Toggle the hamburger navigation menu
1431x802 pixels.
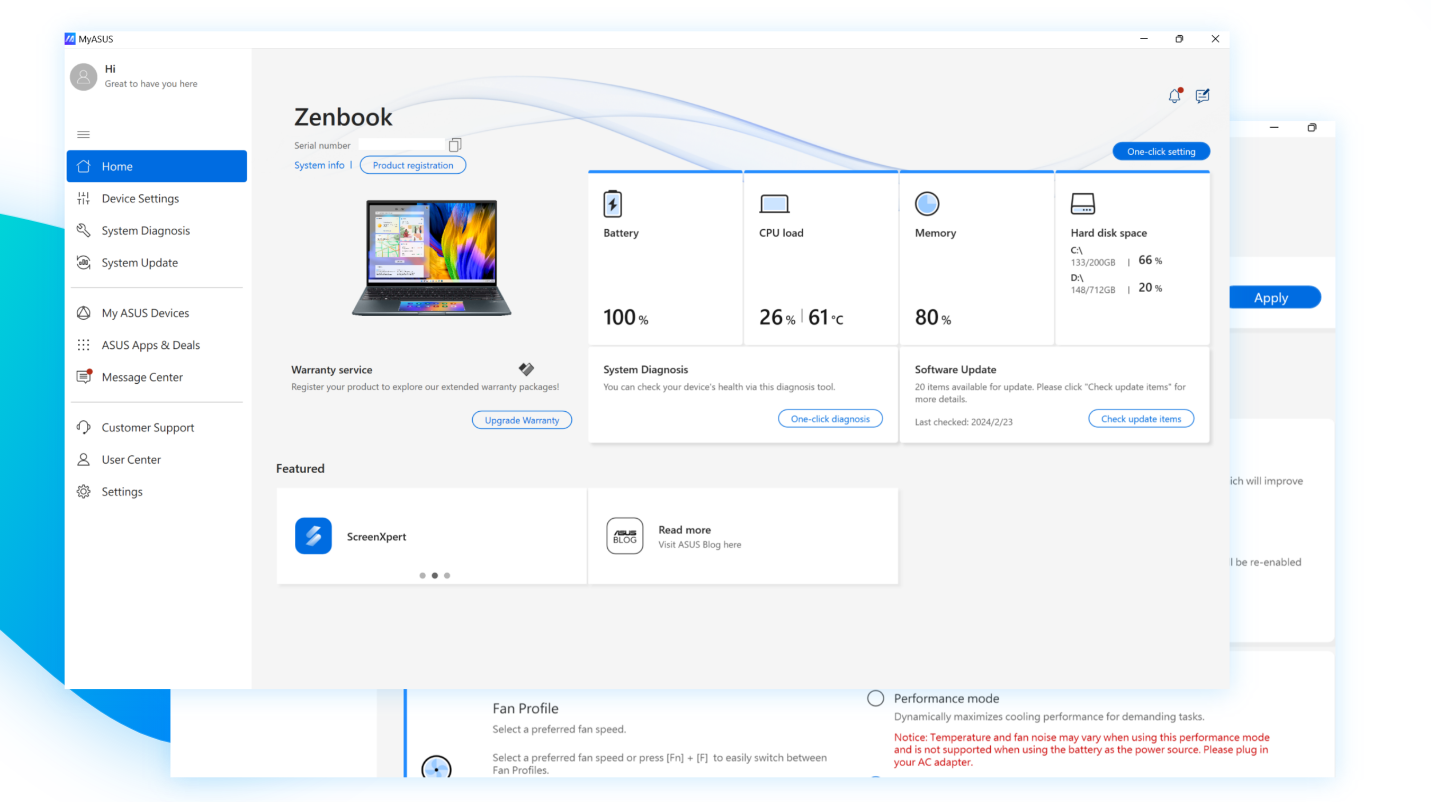click(84, 134)
